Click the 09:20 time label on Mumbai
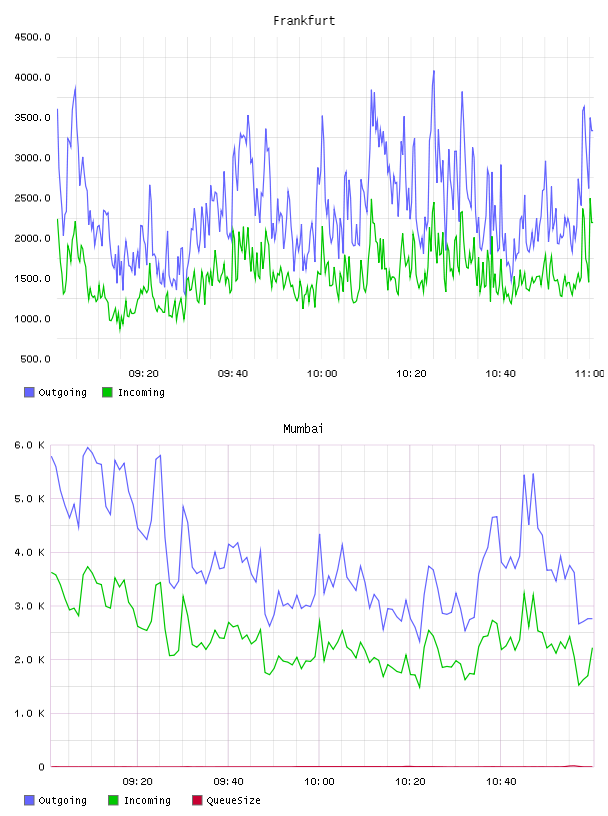Image resolution: width=608 pixels, height=816 pixels. tap(137, 782)
